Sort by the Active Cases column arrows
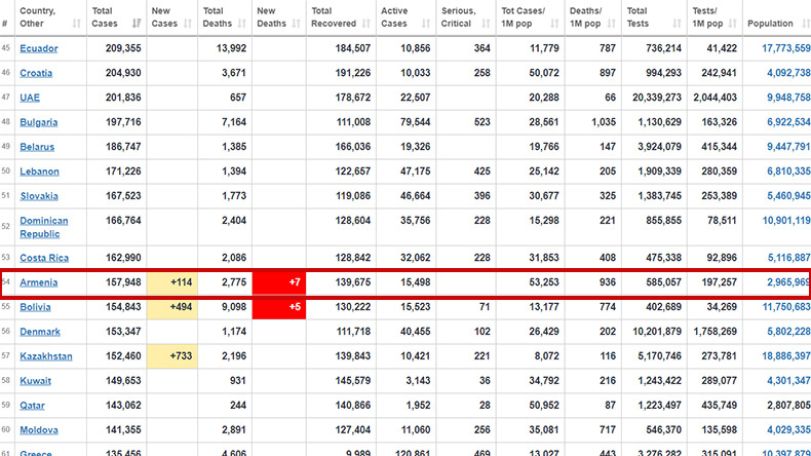Image resolution: width=811 pixels, height=456 pixels. click(x=426, y=23)
